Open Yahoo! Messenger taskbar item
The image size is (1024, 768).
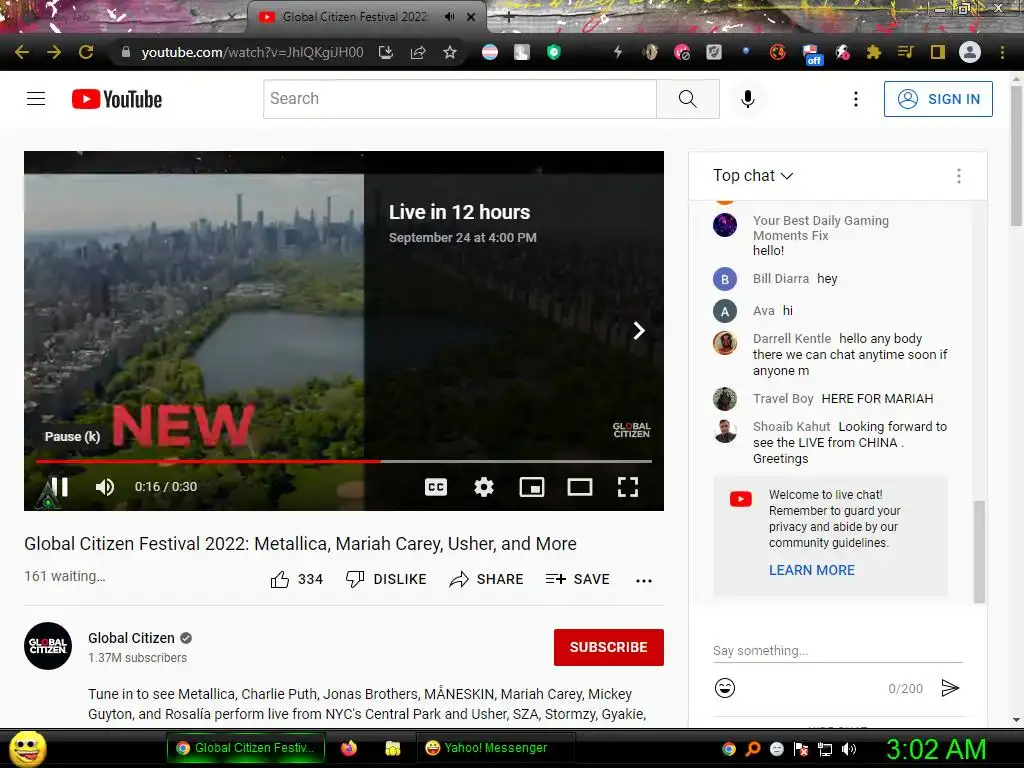click(496, 748)
